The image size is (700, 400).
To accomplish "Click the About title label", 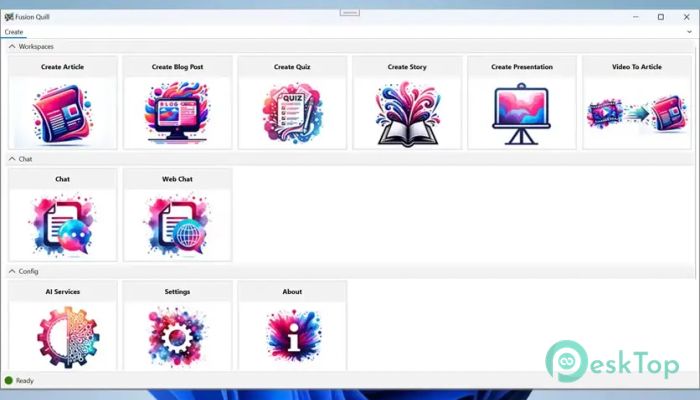I will pos(292,292).
